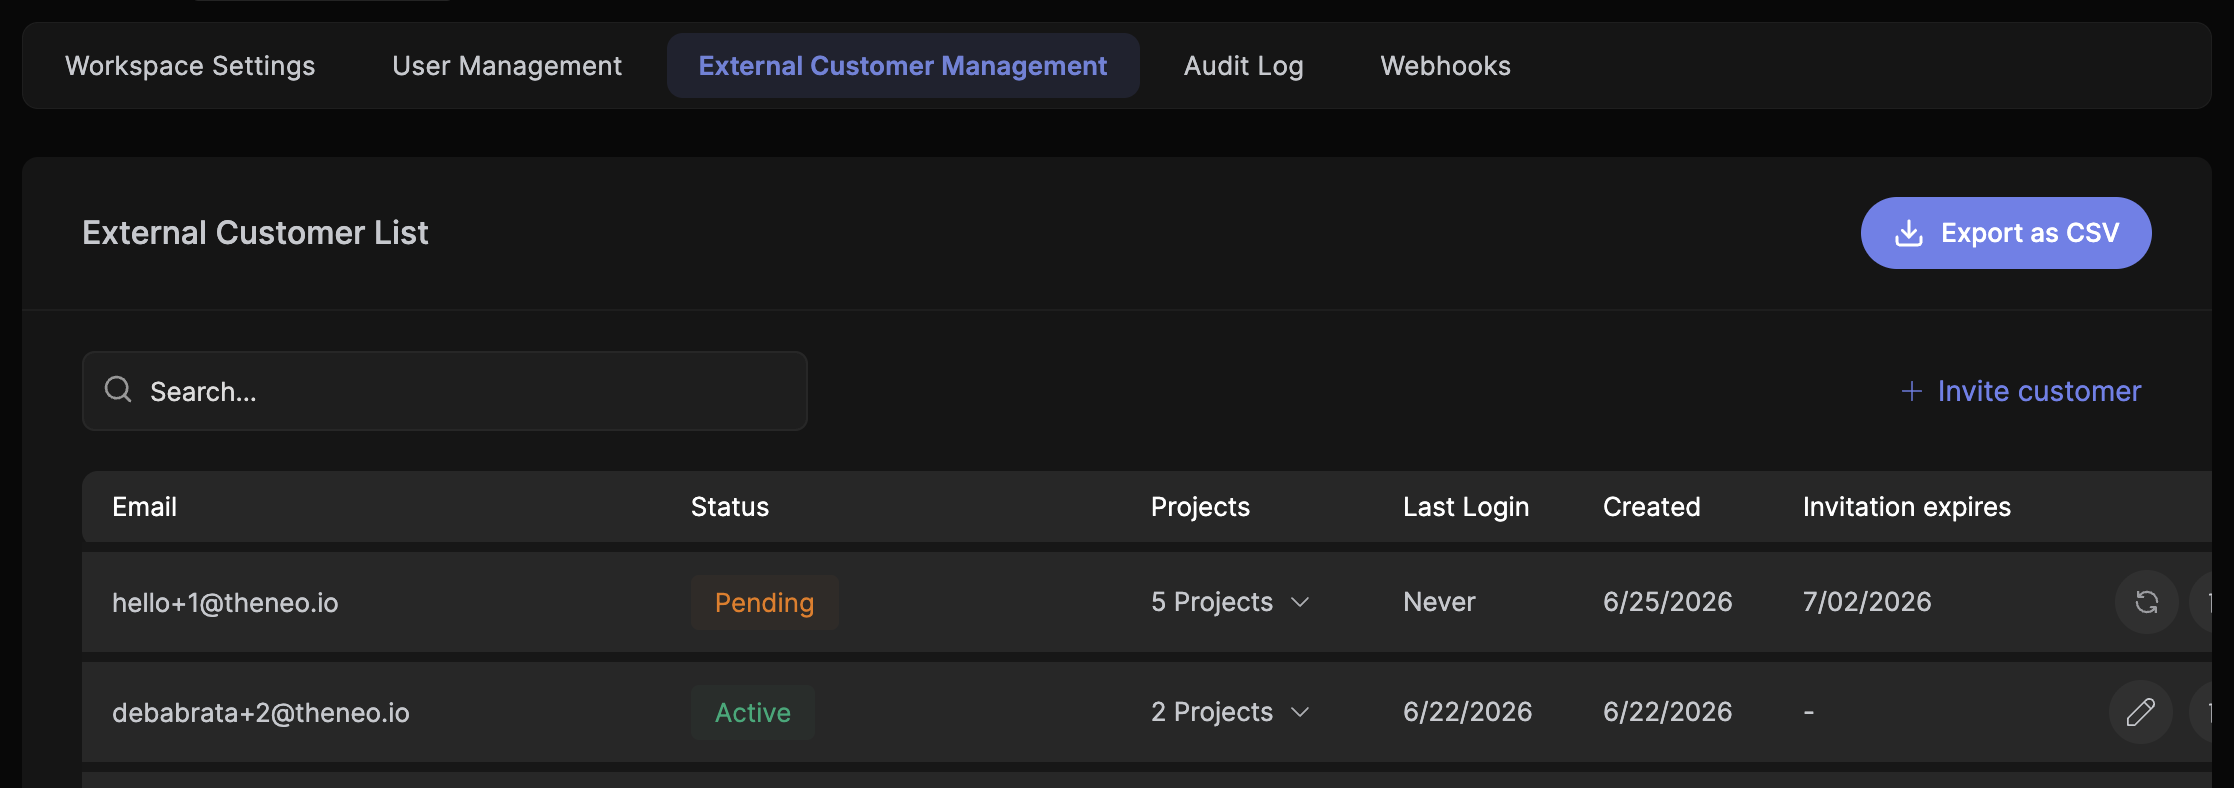Click the Created column header
Viewport: 2234px width, 788px height.
point(1652,507)
